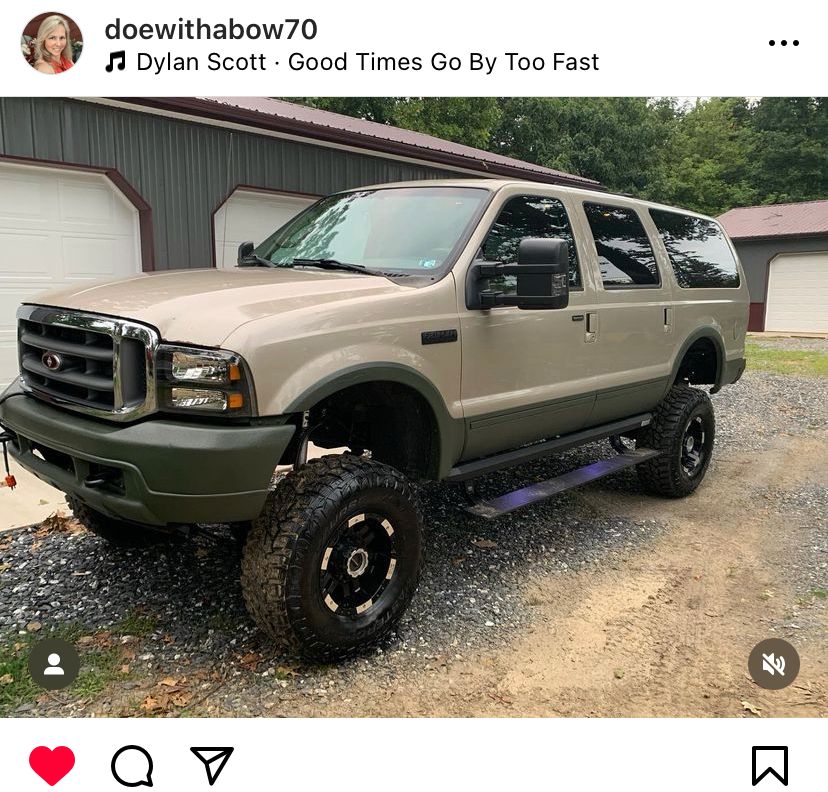The height and width of the screenshot is (792, 828).
Task: Tap the artist name Dylan Scott
Action: 201,62
